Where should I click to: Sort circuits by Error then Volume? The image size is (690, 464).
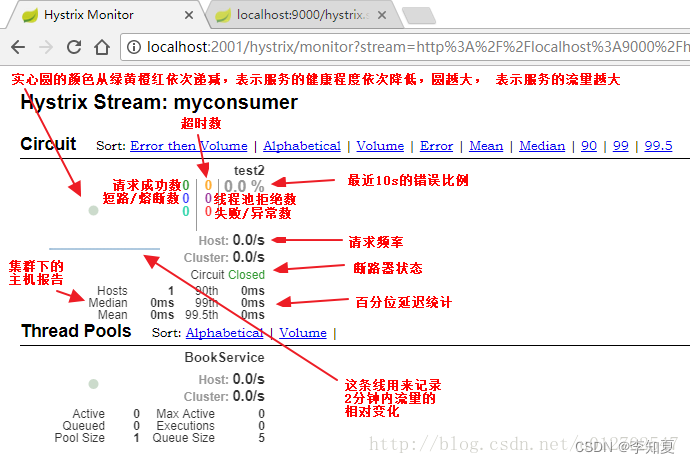pyautogui.click(x=189, y=146)
